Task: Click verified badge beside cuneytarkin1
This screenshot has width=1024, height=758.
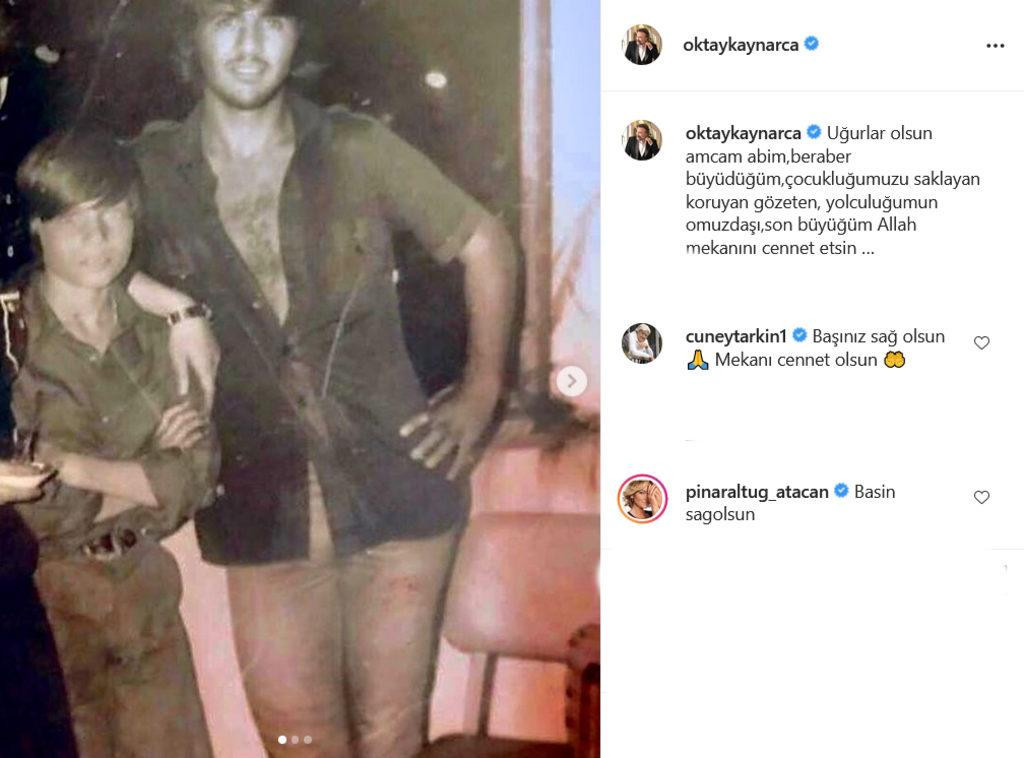Action: click(x=799, y=336)
